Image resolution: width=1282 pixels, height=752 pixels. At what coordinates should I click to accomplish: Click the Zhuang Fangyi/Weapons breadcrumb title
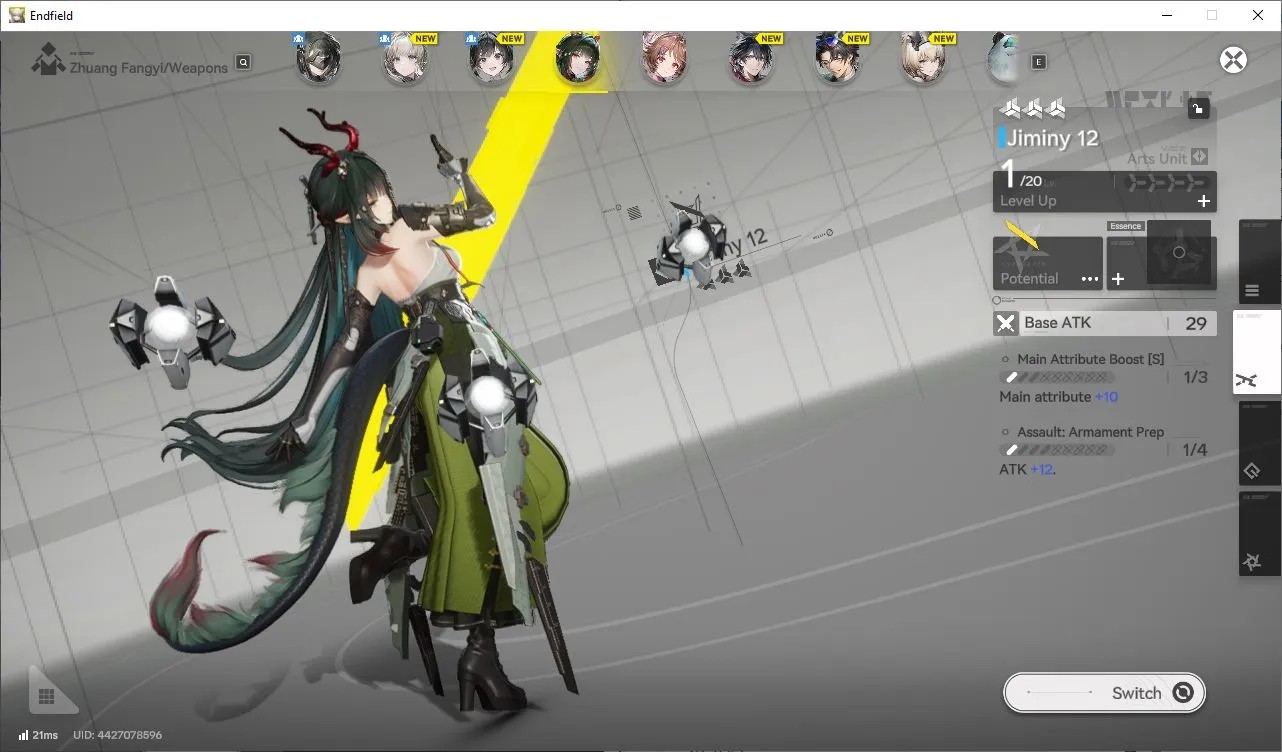pyautogui.click(x=149, y=68)
